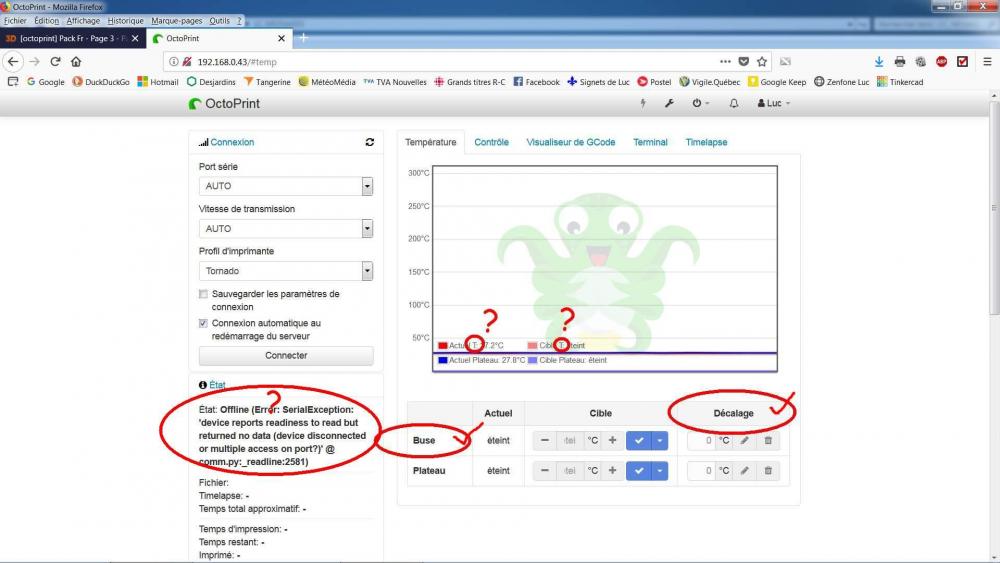The width and height of the screenshot is (1000, 563).
Task: Open a new Firefox tab
Action: (x=304, y=38)
